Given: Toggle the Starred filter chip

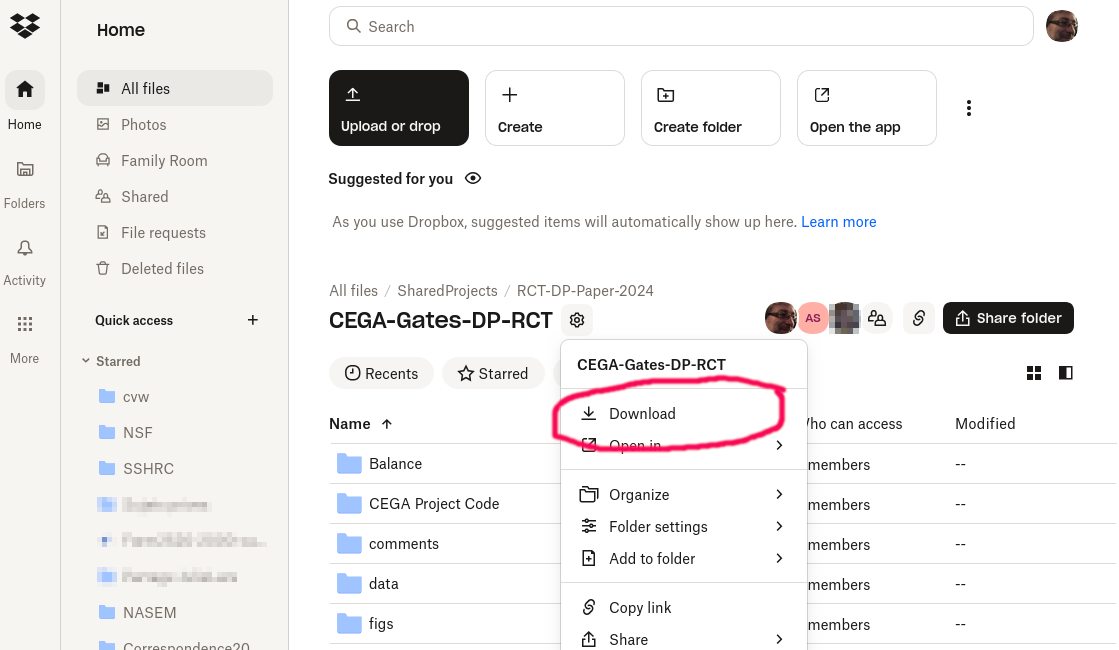Looking at the screenshot, I should [x=493, y=373].
